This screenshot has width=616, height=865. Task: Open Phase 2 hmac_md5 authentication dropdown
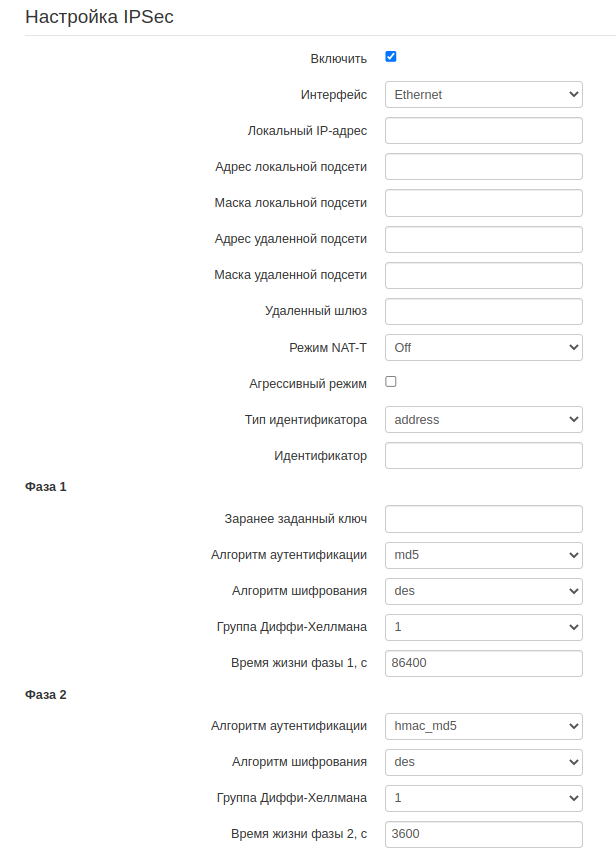(x=483, y=726)
